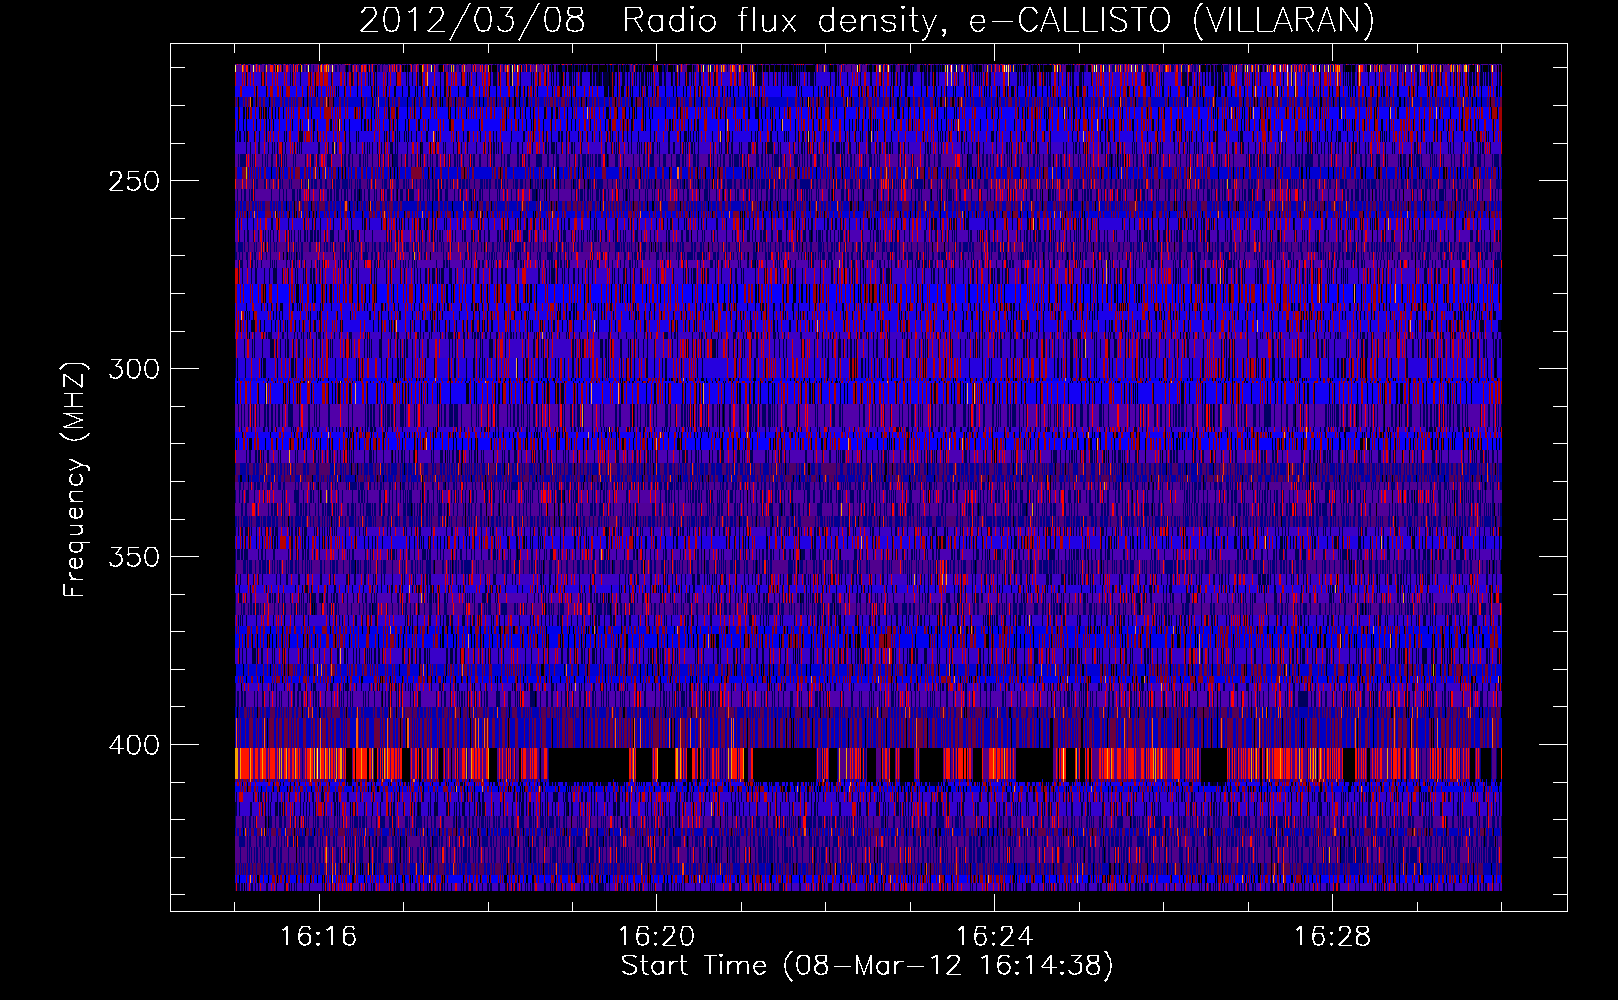Click the 16:16 time tick label
Screen dimensions: 1618x1000
[319, 937]
